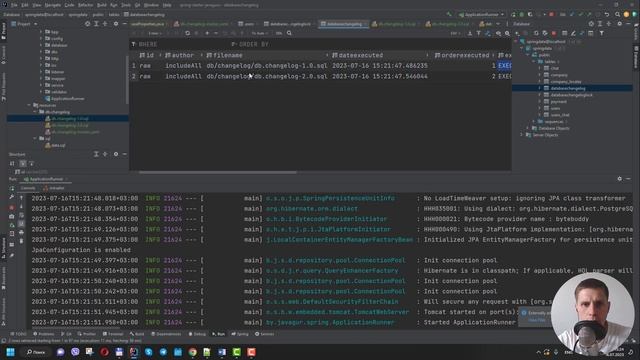Select data.sql in the Project tree
The image size is (640, 360).
coord(55,145)
